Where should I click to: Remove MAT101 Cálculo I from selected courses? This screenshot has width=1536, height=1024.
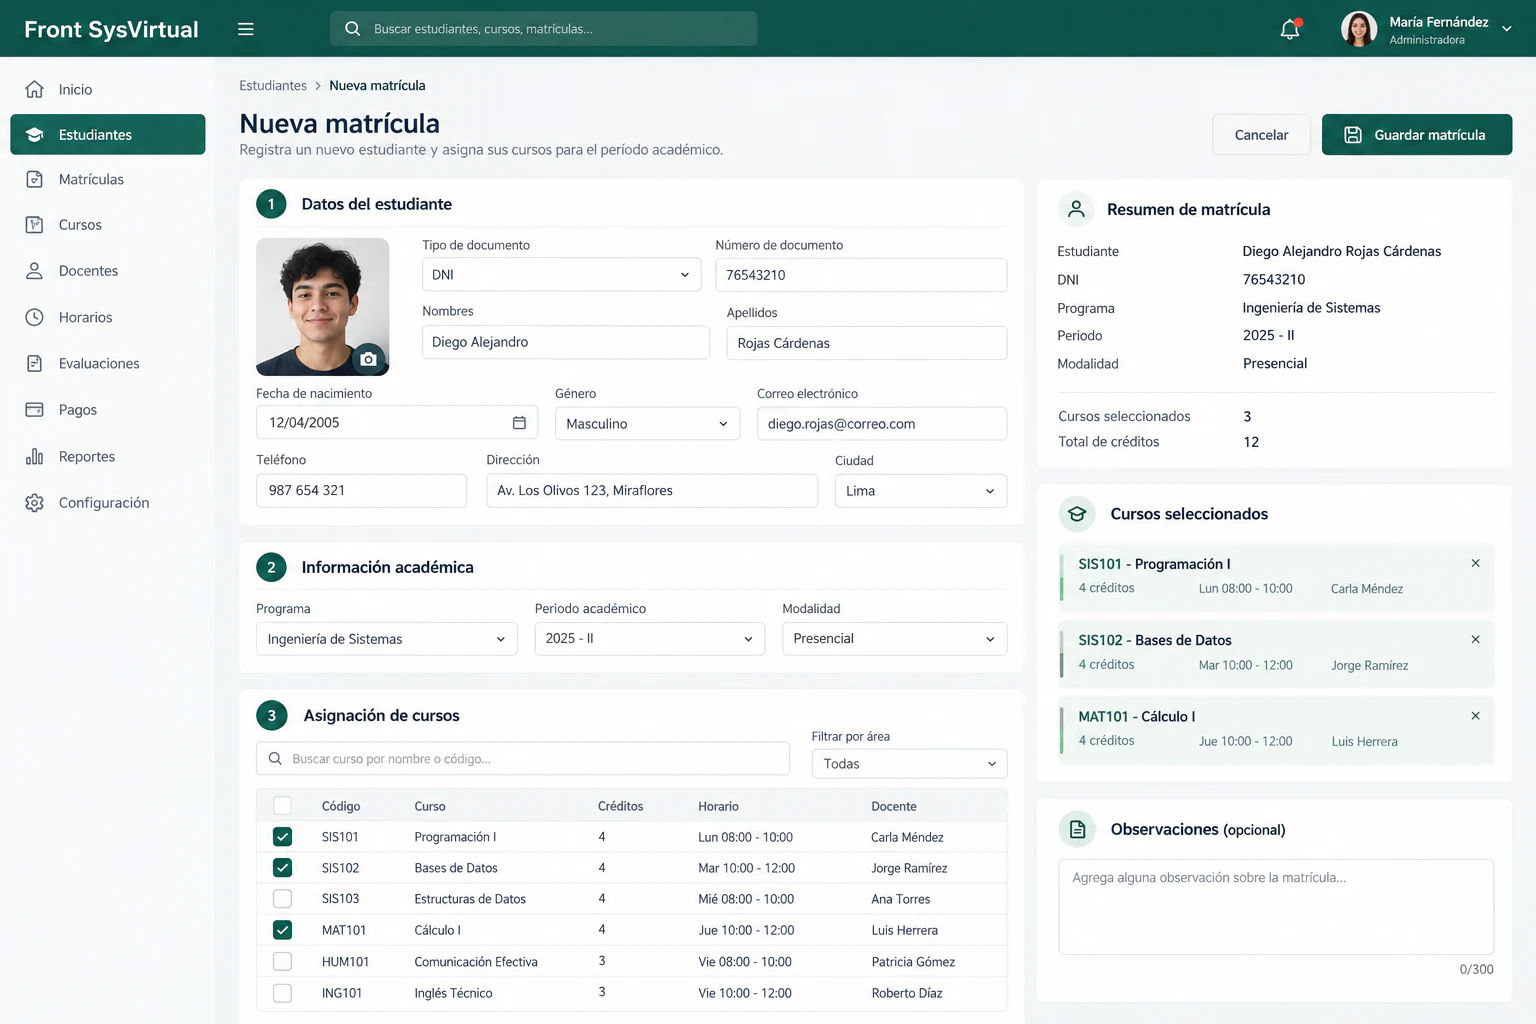tap(1475, 716)
